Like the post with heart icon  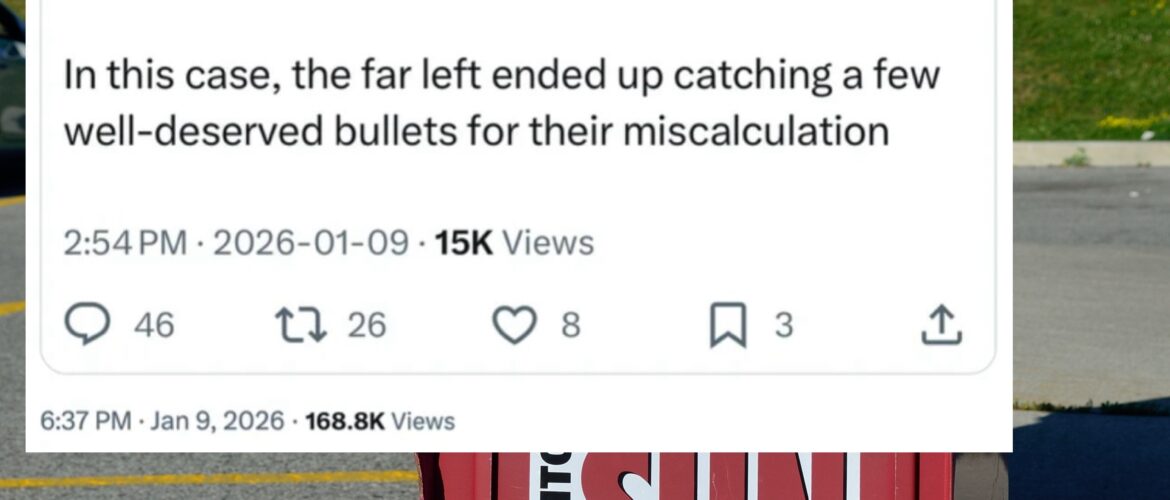[516, 325]
